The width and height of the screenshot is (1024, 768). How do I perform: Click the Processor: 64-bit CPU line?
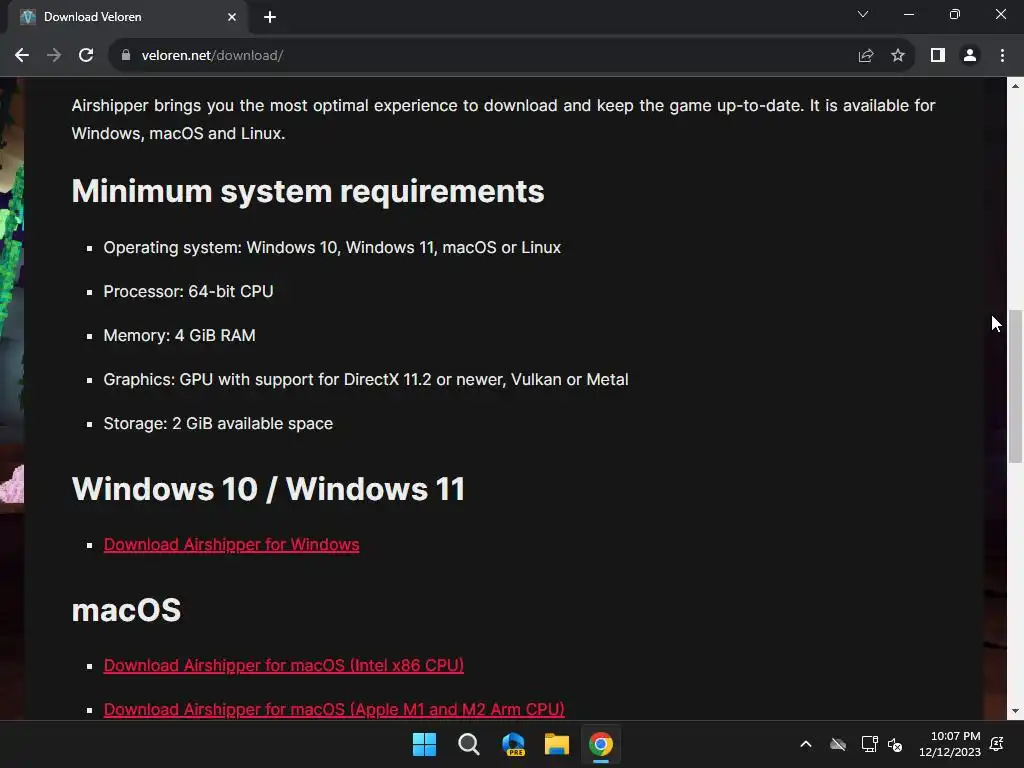coord(188,291)
